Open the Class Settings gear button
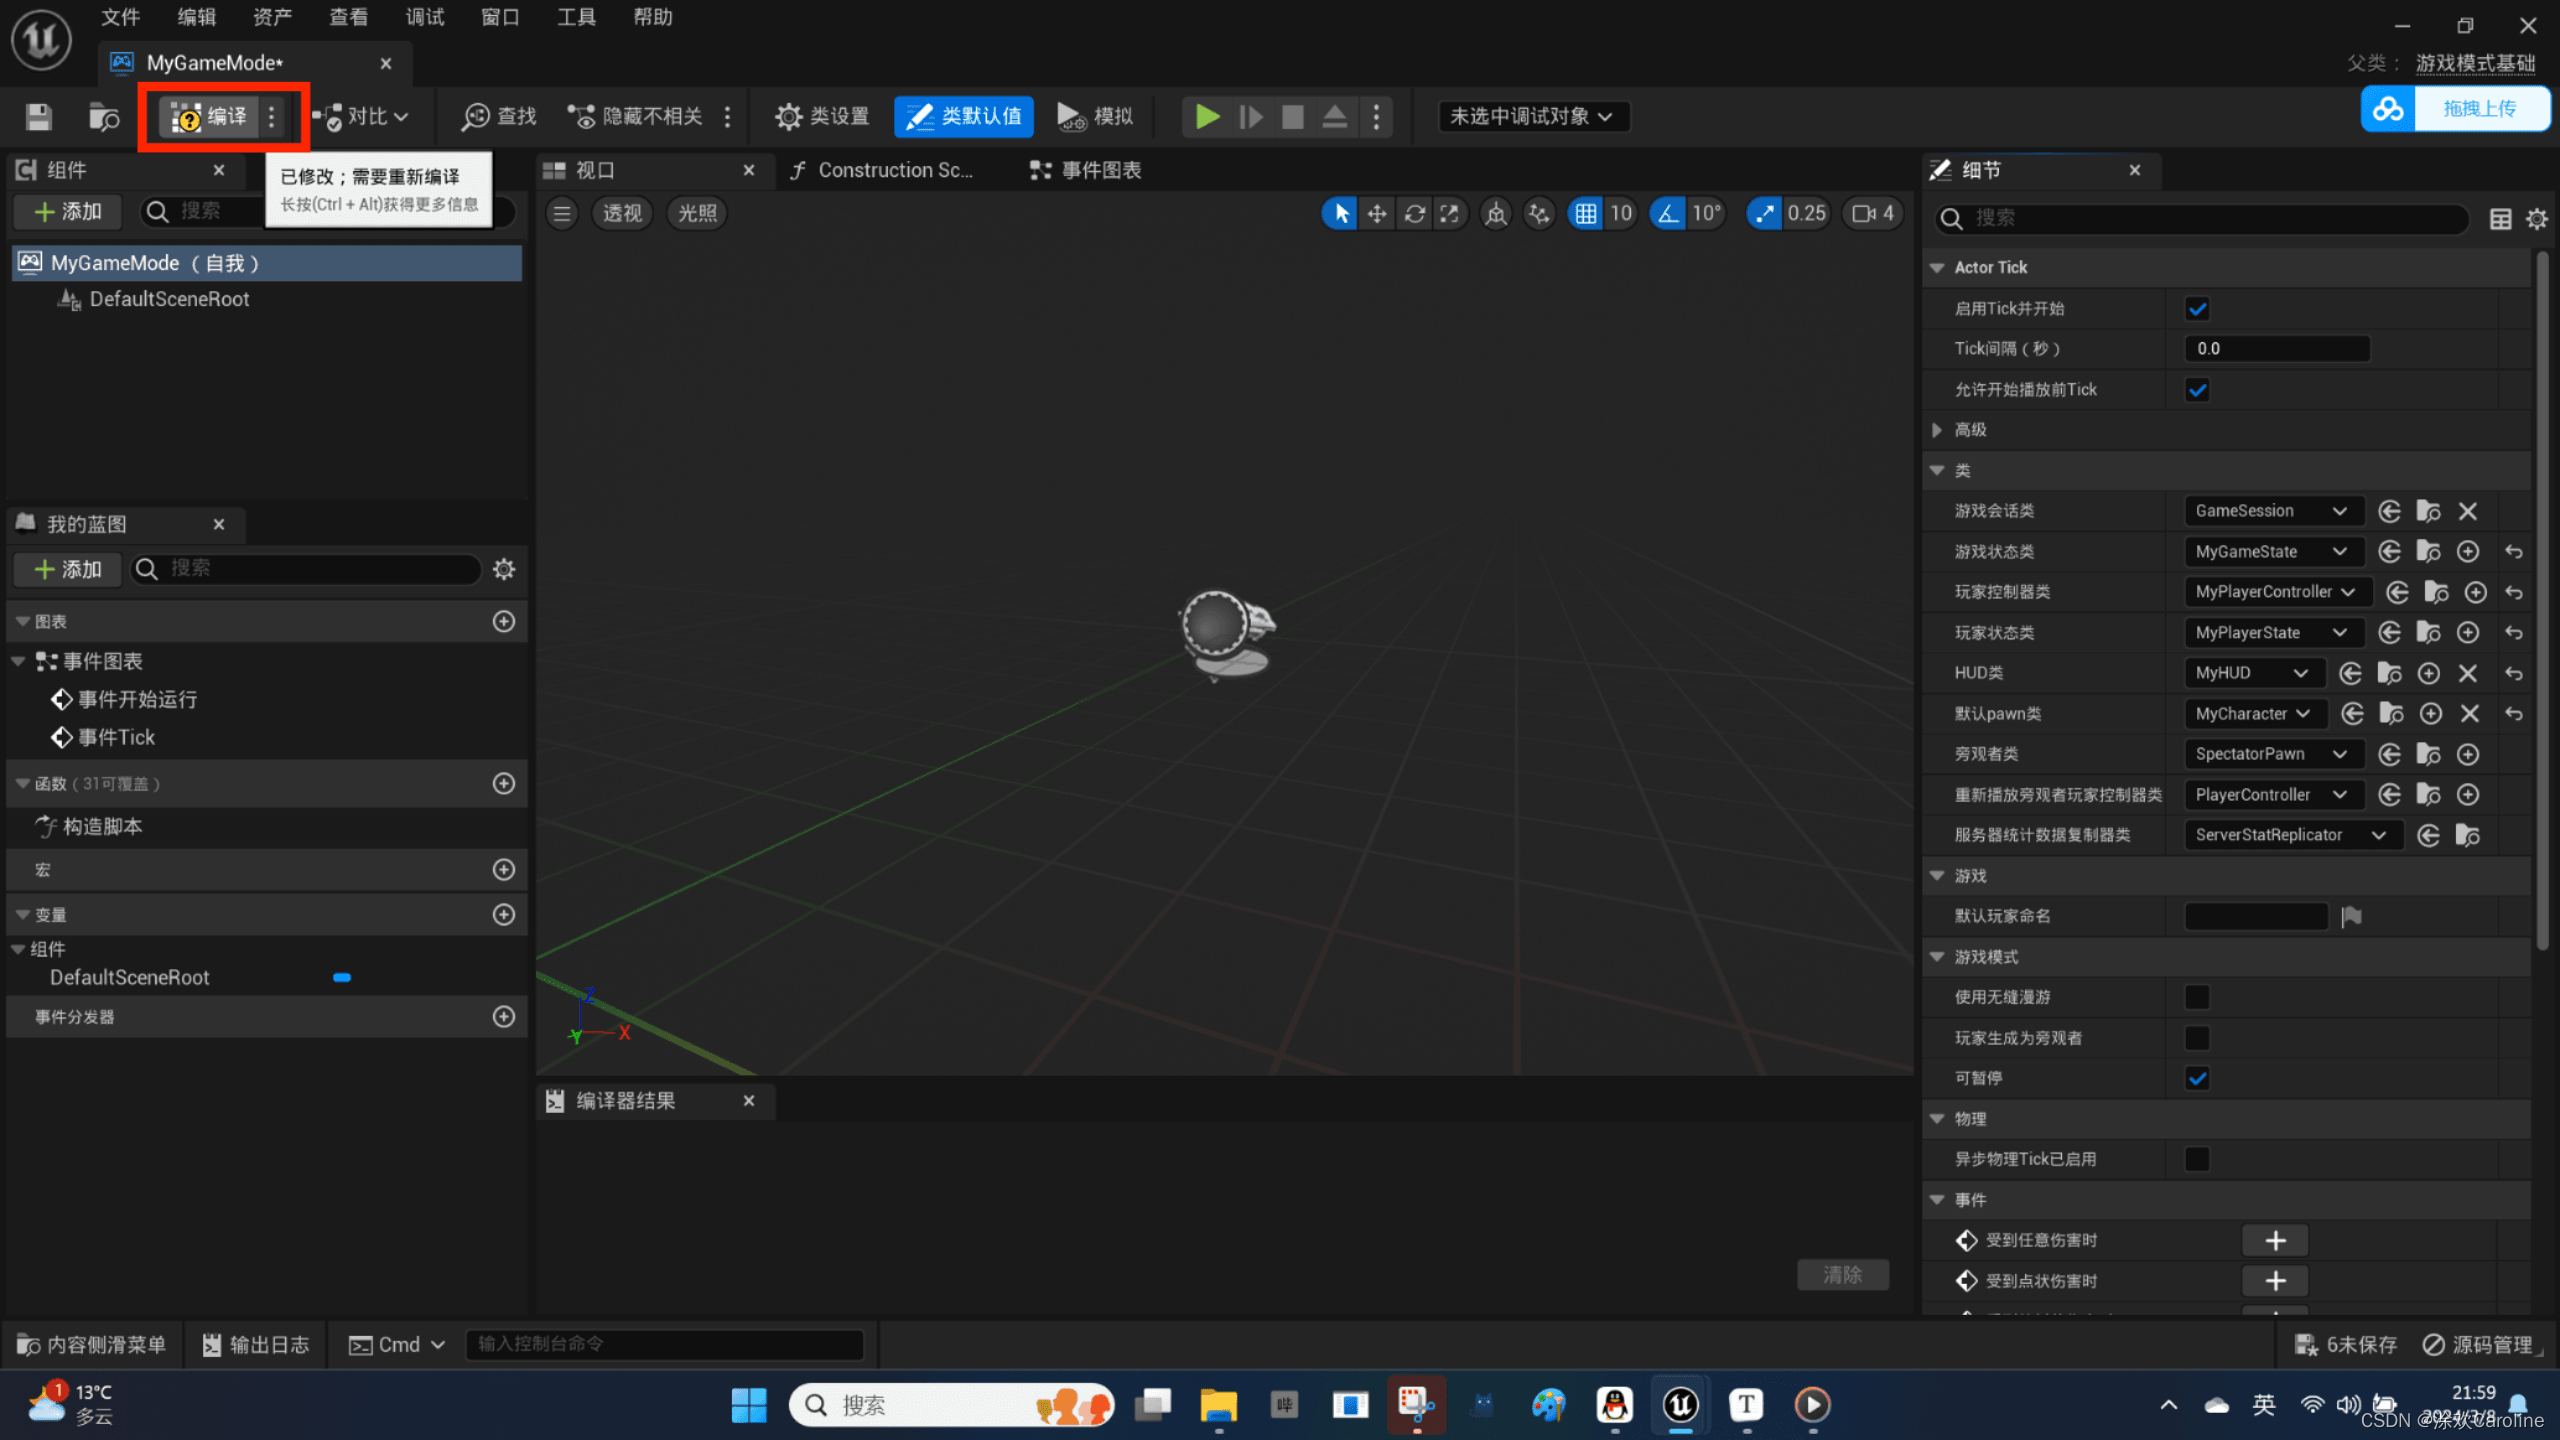 click(822, 116)
